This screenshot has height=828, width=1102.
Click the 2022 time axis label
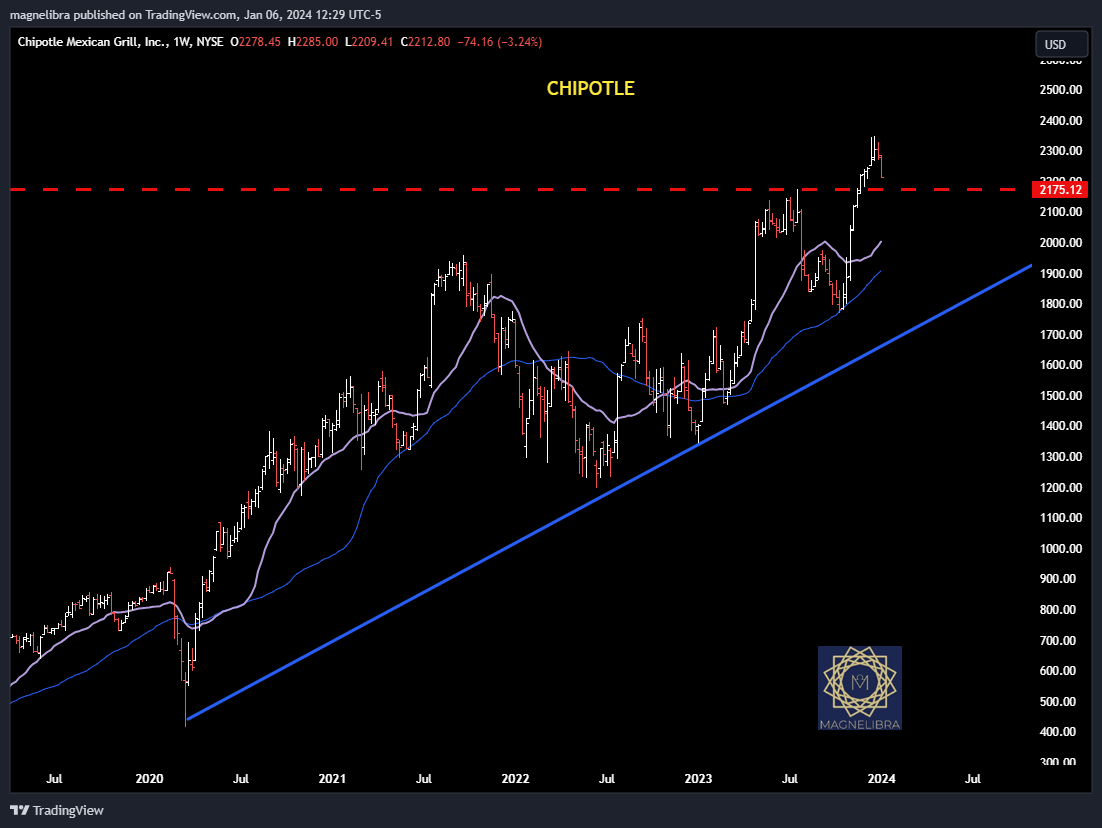[515, 779]
